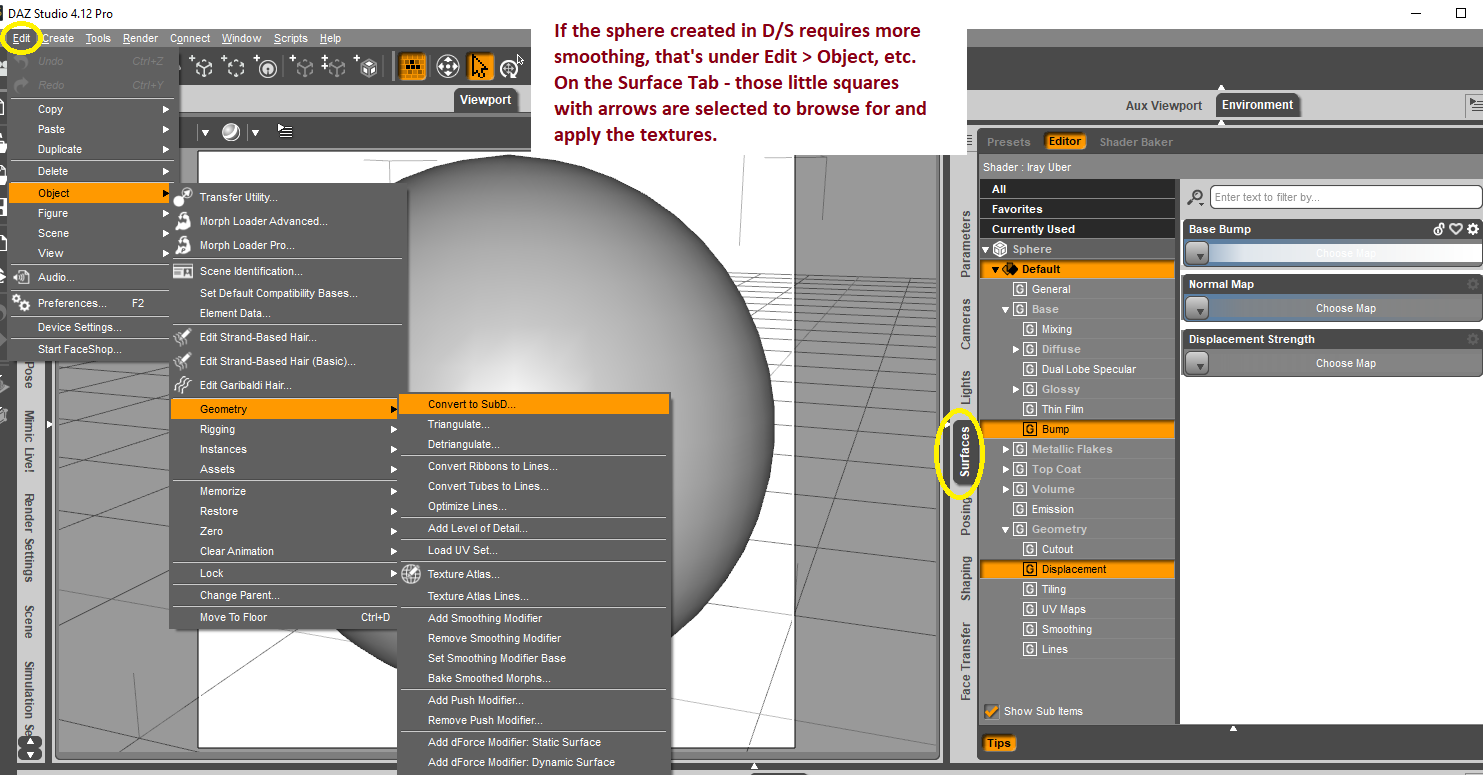Click the Tips button
Screen dimensions: 1483x775
coord(998,743)
